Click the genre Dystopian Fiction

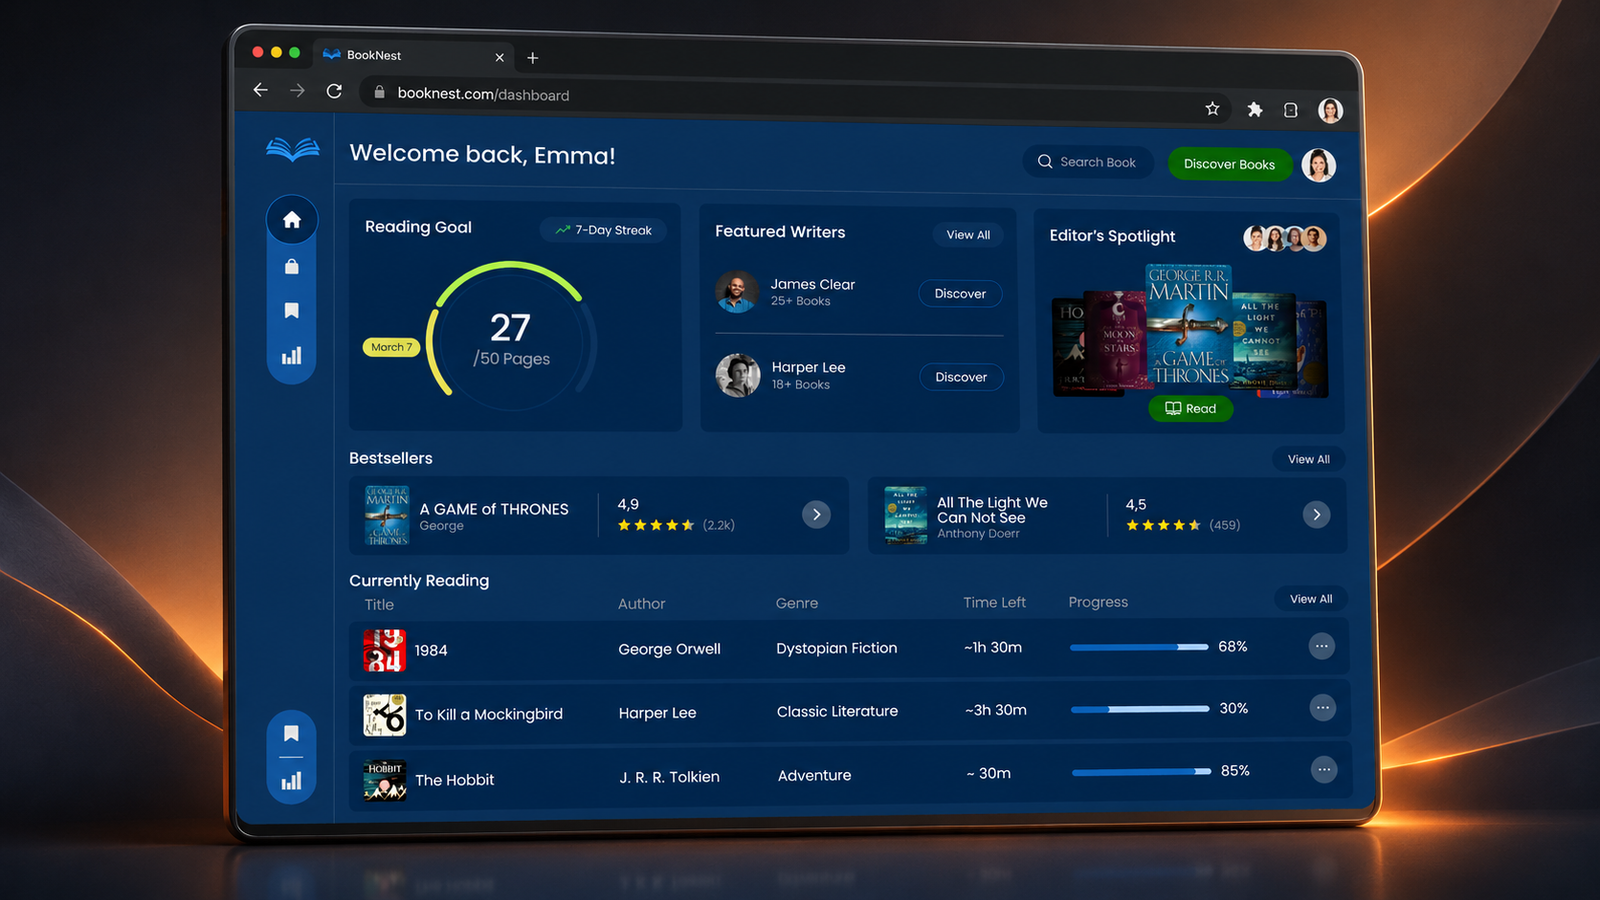click(837, 648)
